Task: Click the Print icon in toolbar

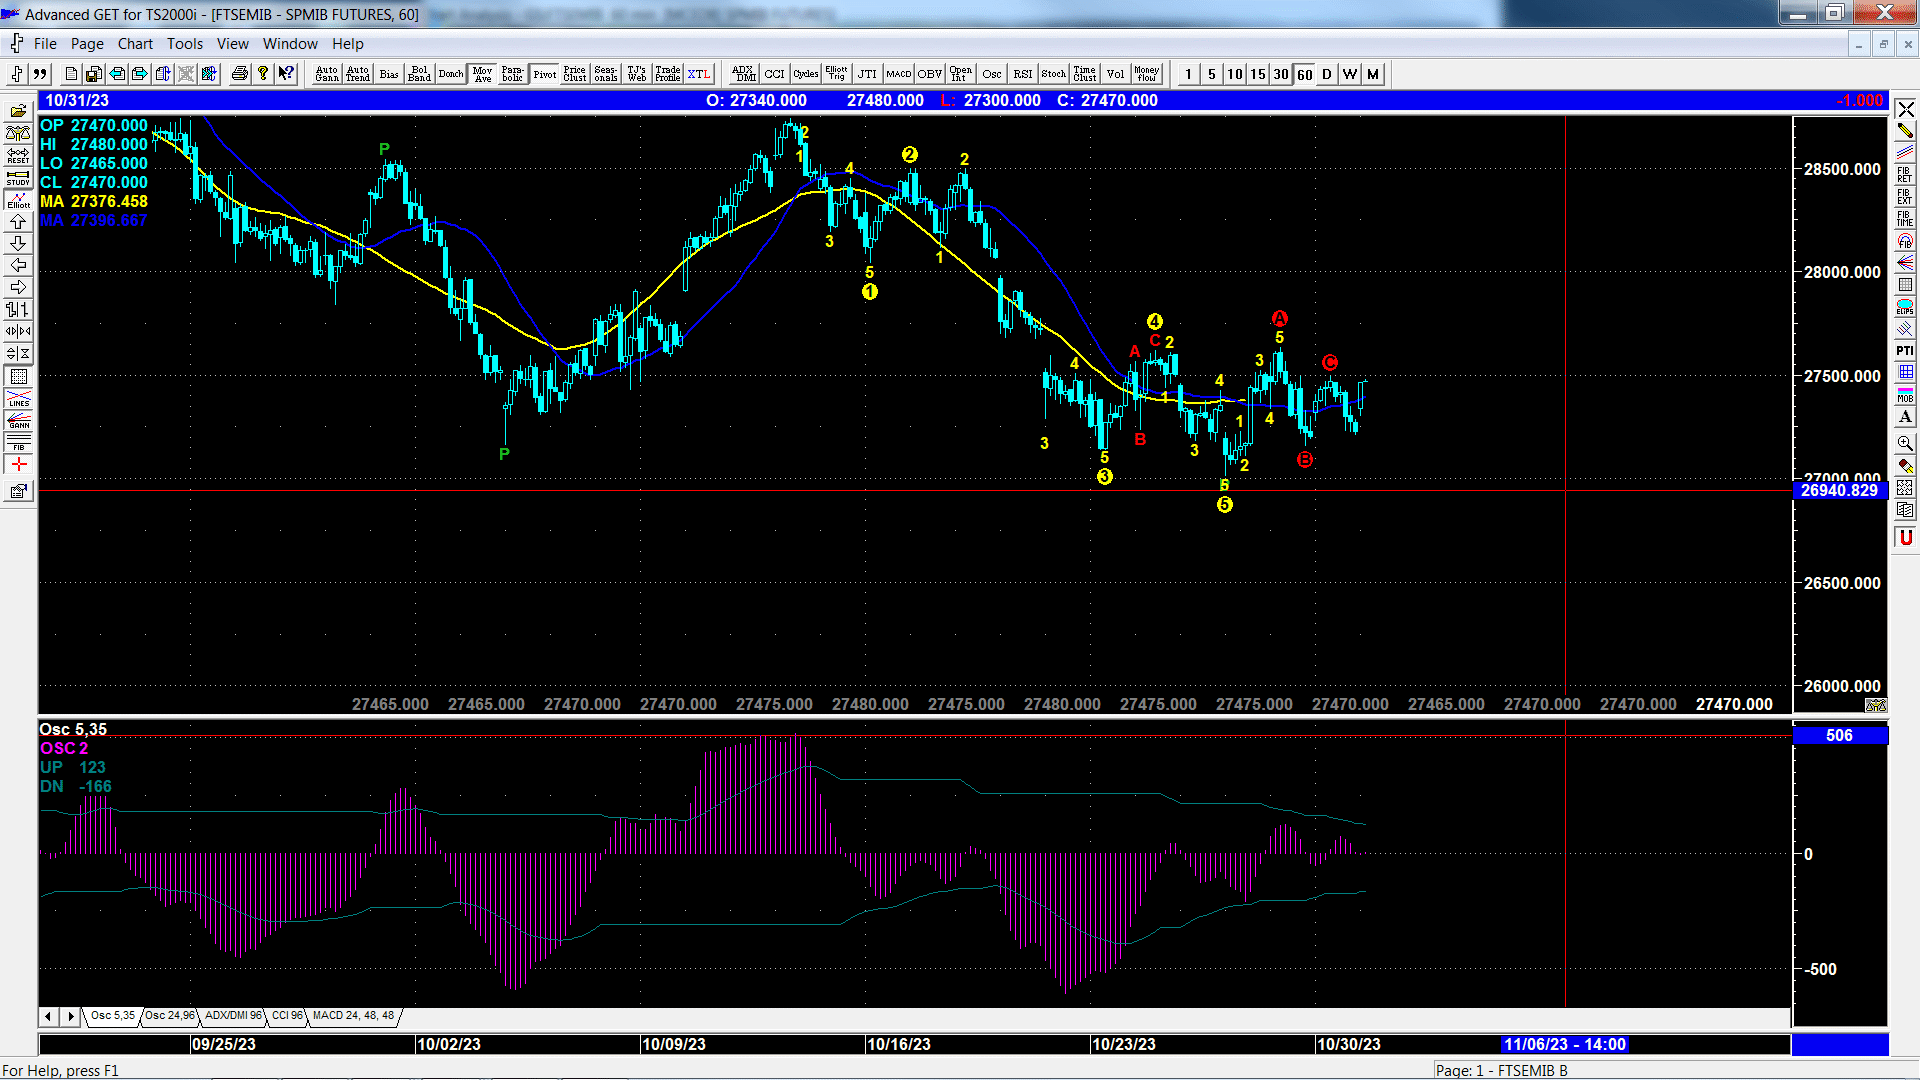Action: 239,74
